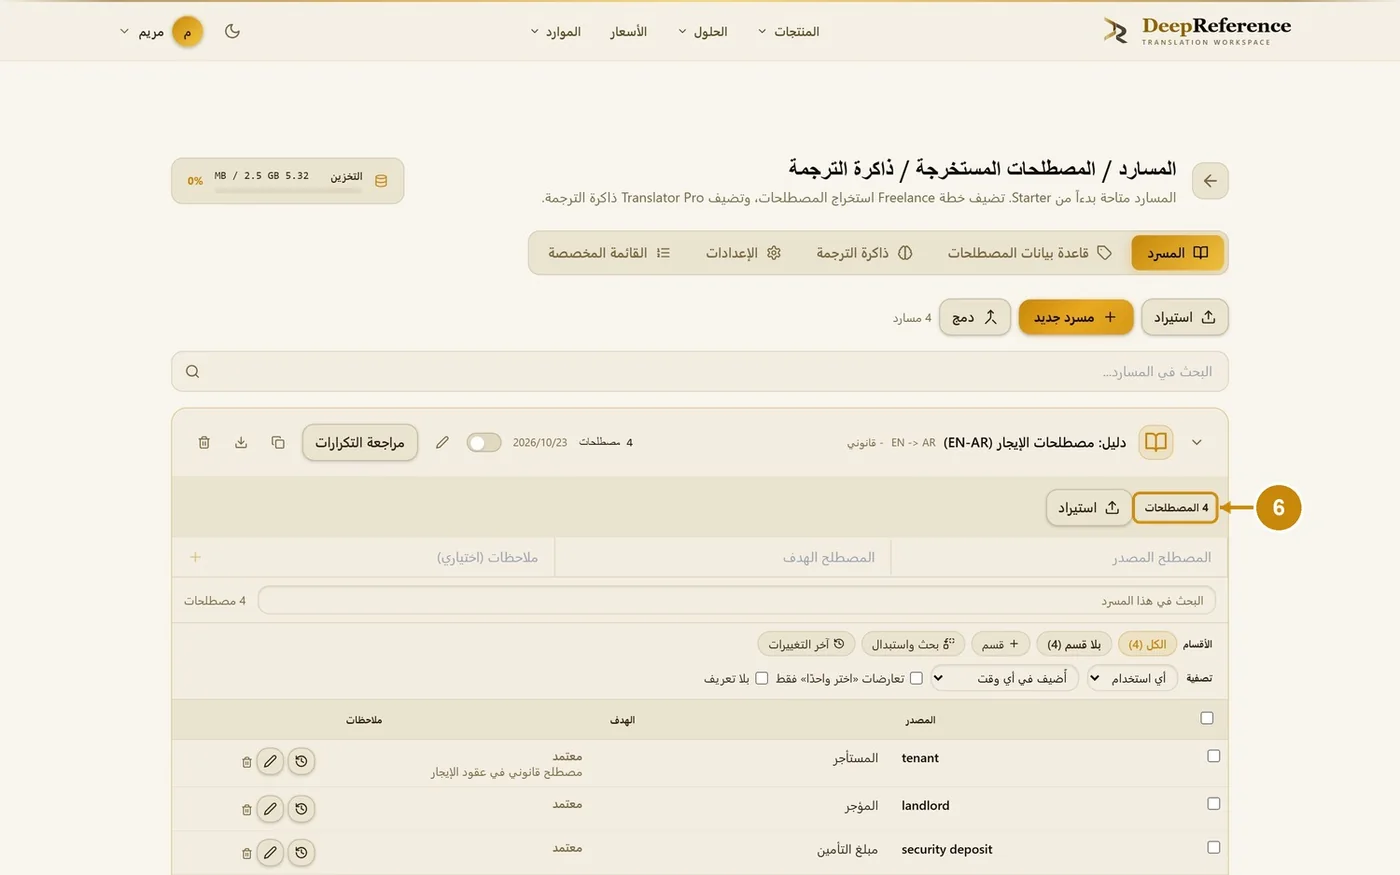This screenshot has height=875, width=1400.
Task: Check the landlord row checkbox
Action: 1213,803
